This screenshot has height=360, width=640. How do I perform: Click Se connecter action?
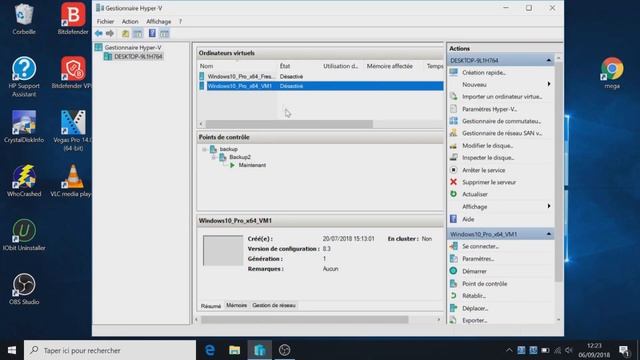[480, 247]
